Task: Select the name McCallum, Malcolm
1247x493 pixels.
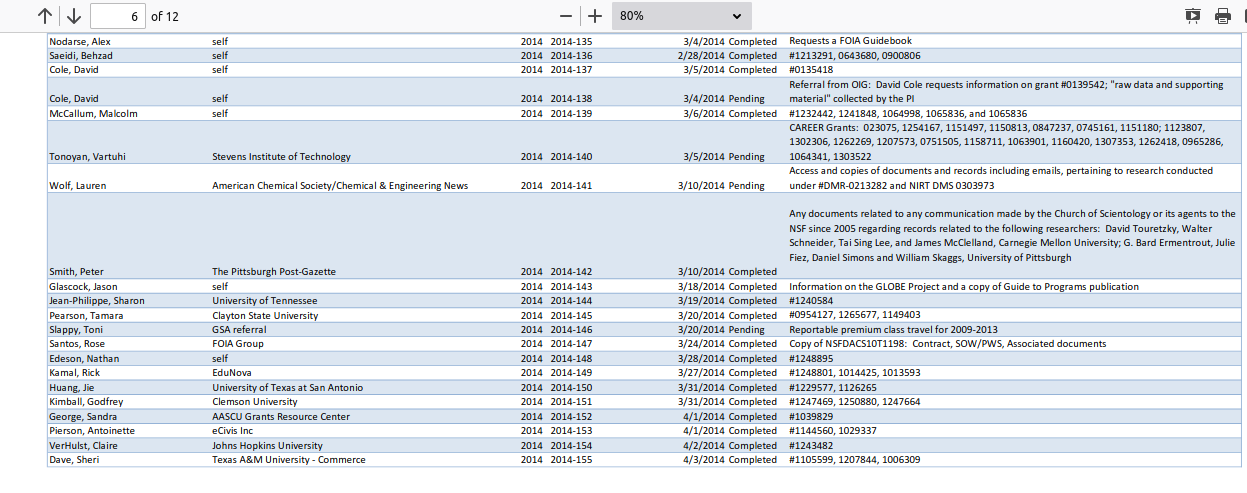Action: pyautogui.click(x=93, y=114)
